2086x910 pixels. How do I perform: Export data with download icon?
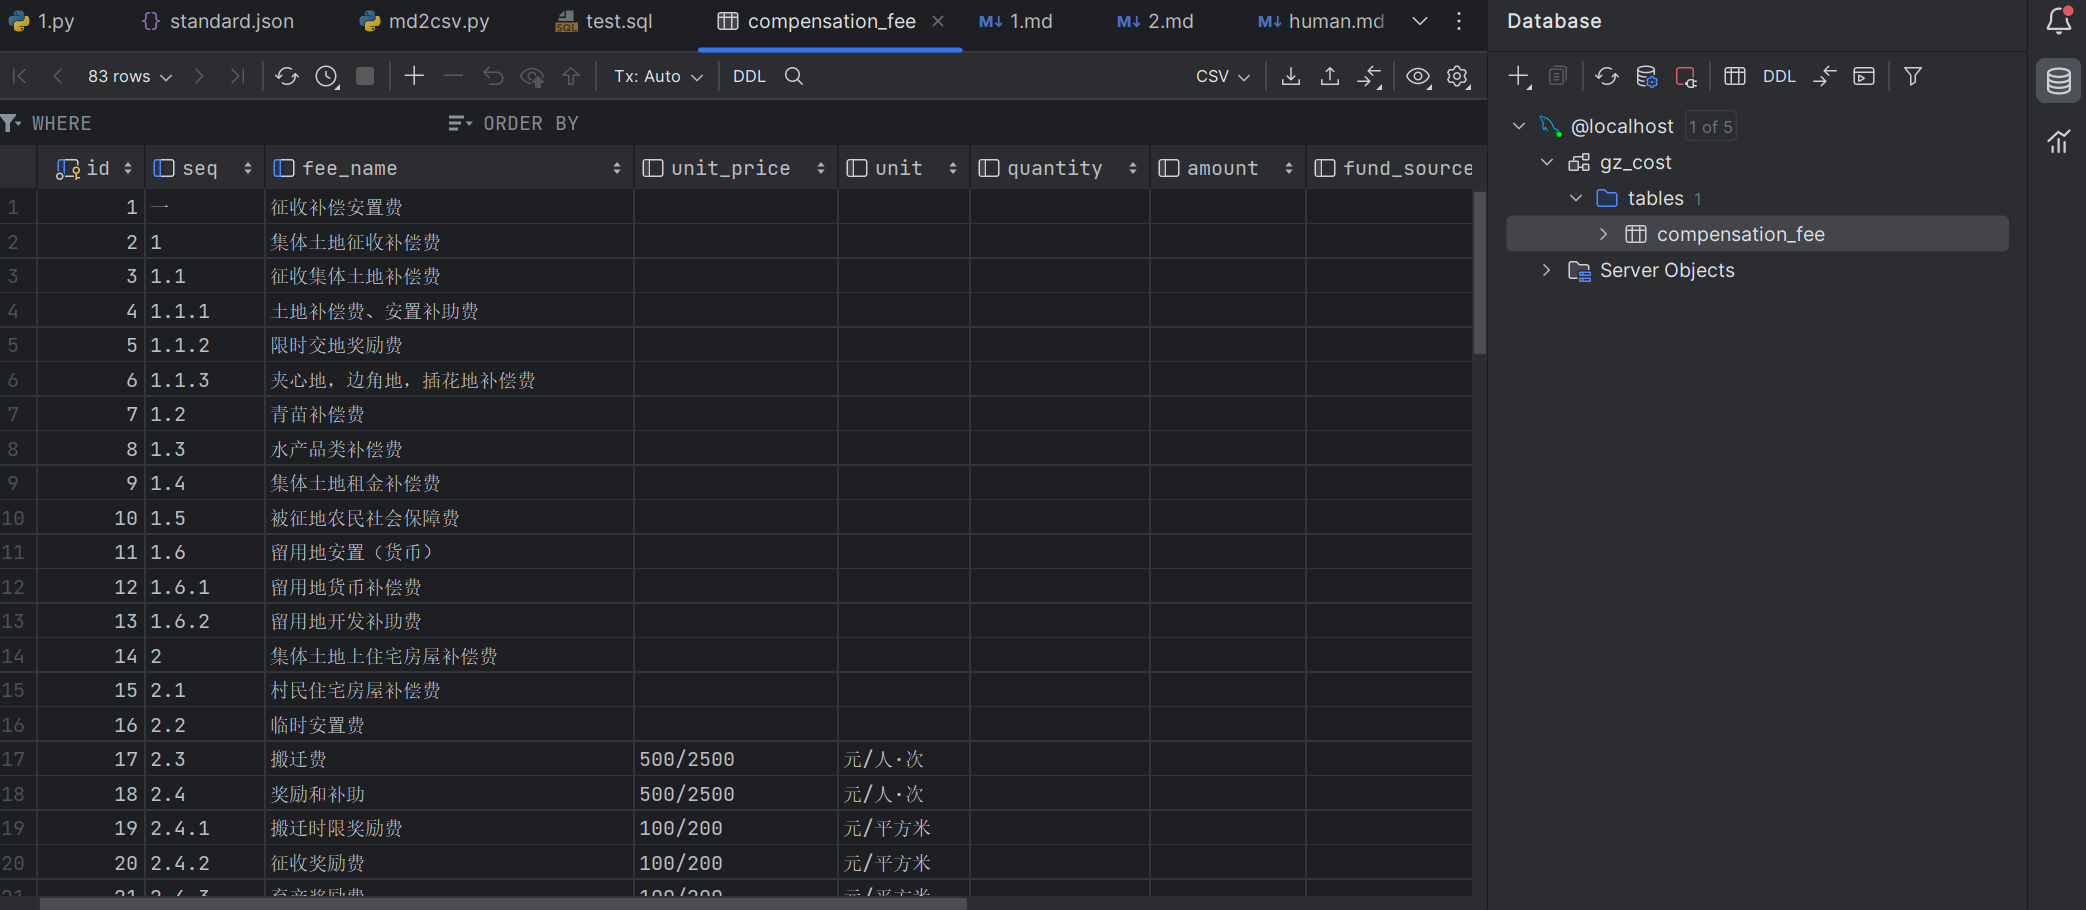tap(1291, 76)
